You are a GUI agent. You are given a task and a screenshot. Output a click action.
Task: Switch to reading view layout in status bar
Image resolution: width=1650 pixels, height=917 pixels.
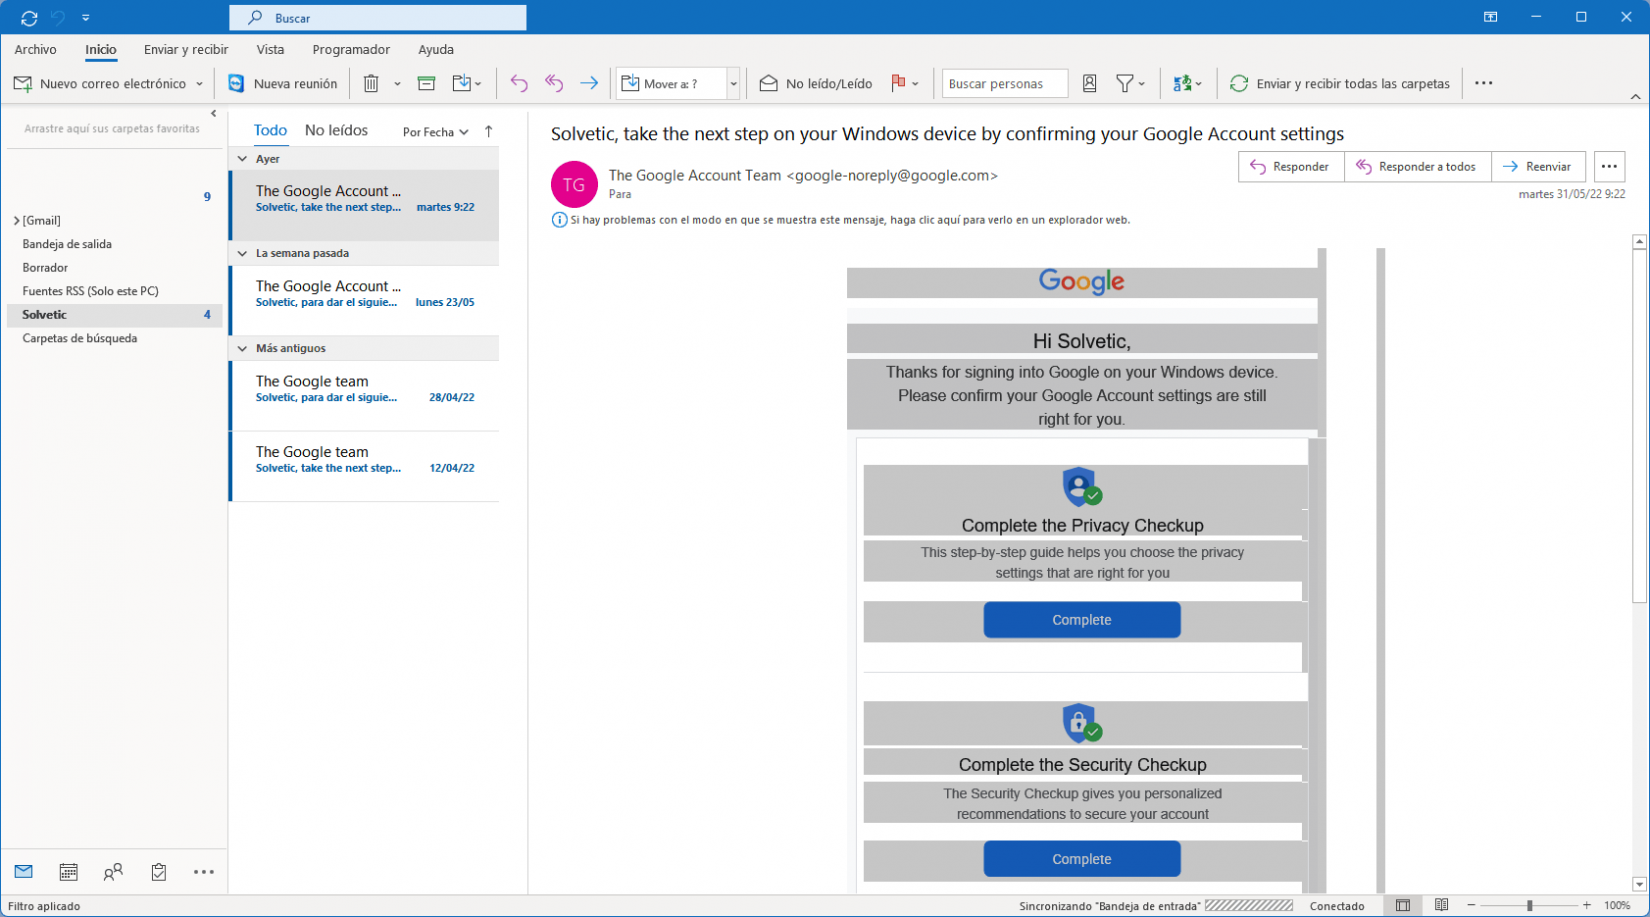point(1441,905)
